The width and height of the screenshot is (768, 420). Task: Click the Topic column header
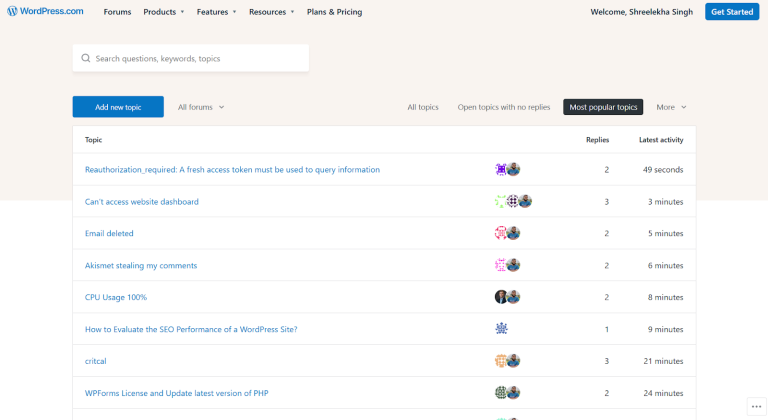tap(93, 140)
